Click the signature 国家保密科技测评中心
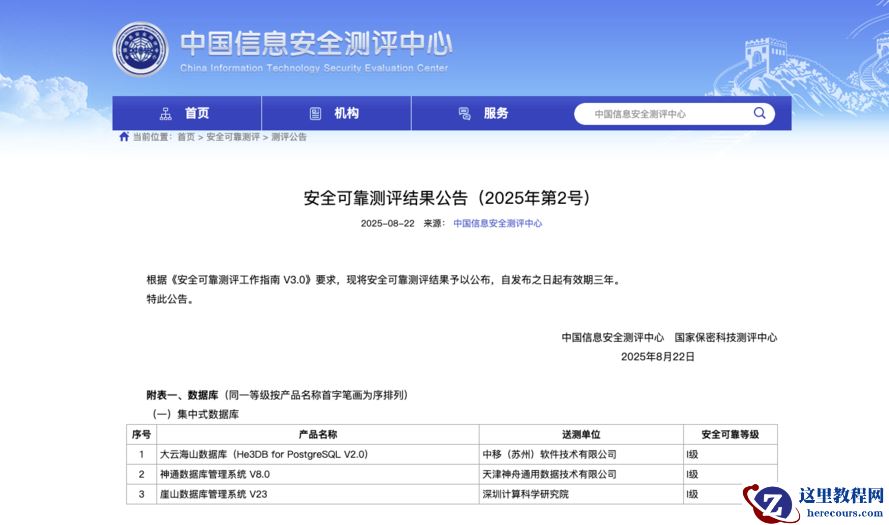The height and width of the screenshot is (525, 889). pyautogui.click(x=726, y=337)
